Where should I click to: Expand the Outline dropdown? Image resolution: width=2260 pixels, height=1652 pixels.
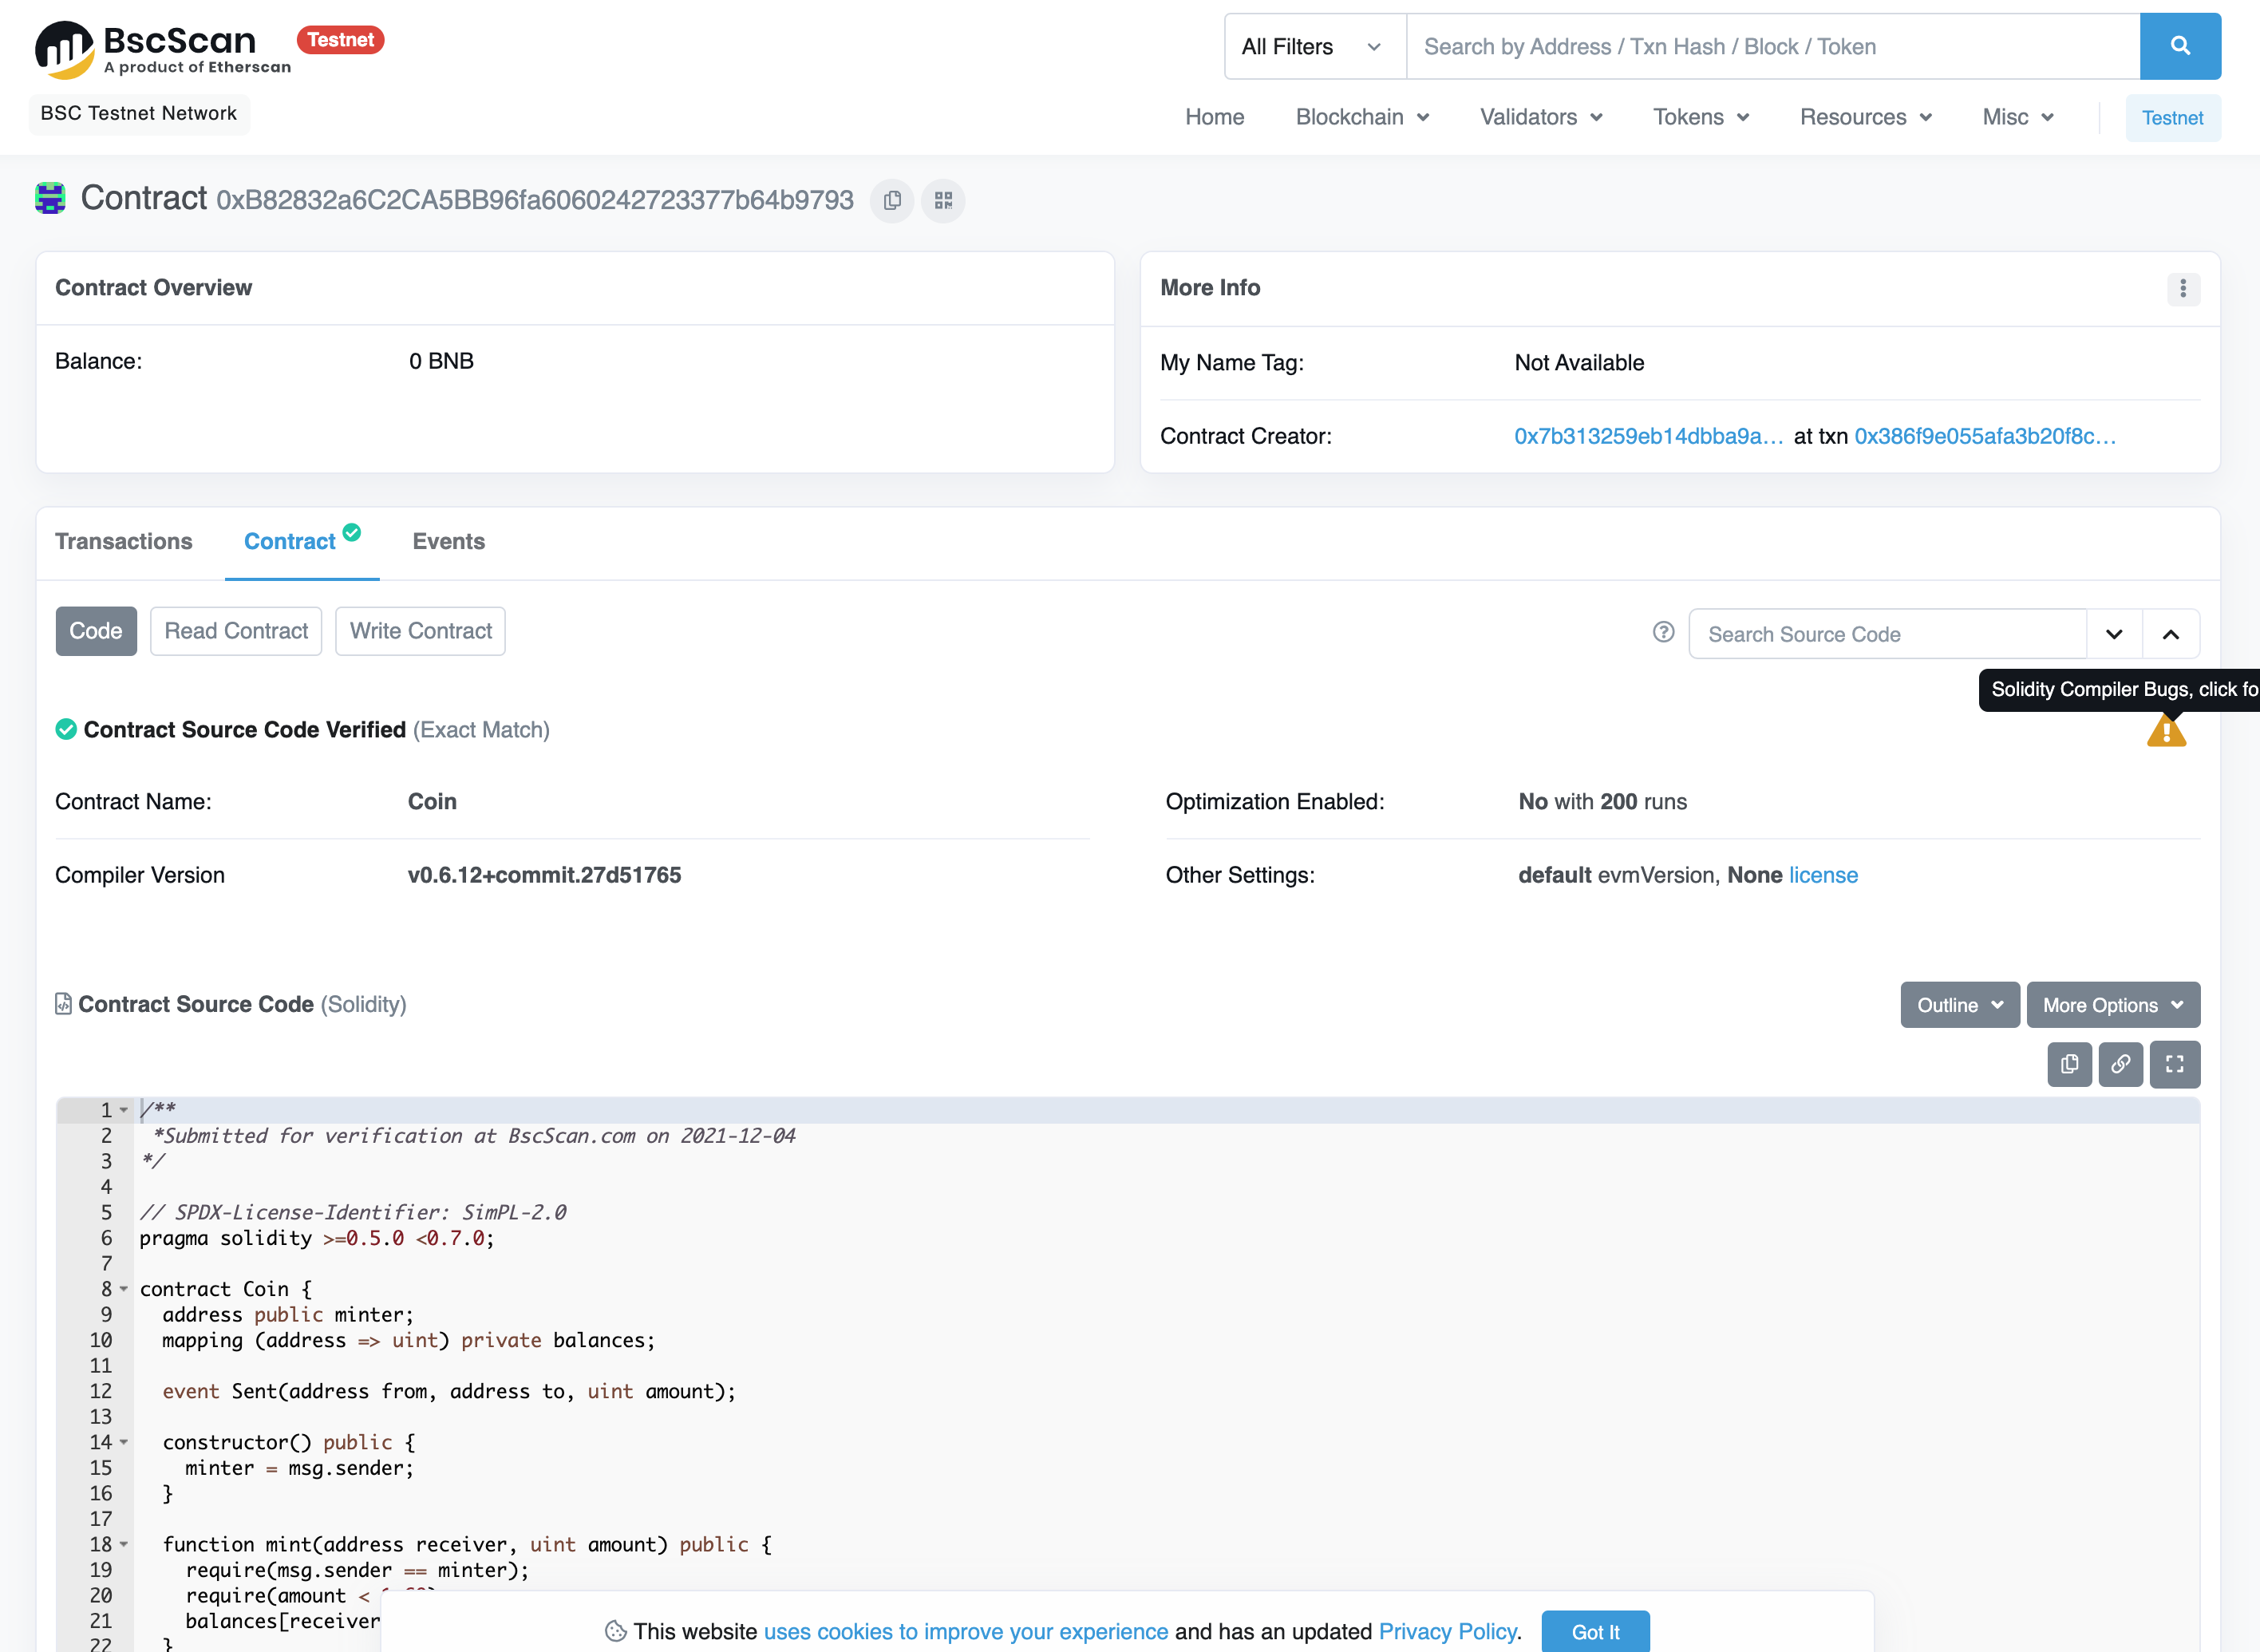[1959, 1005]
